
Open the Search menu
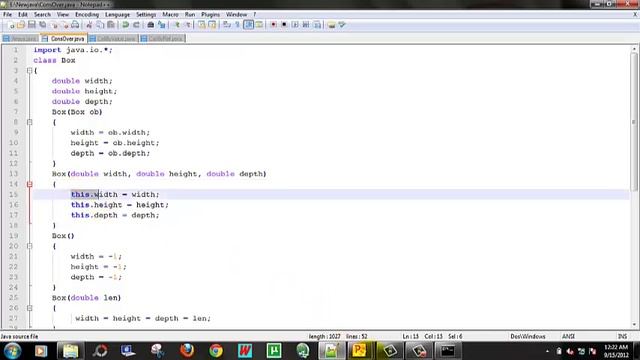tap(42, 14)
